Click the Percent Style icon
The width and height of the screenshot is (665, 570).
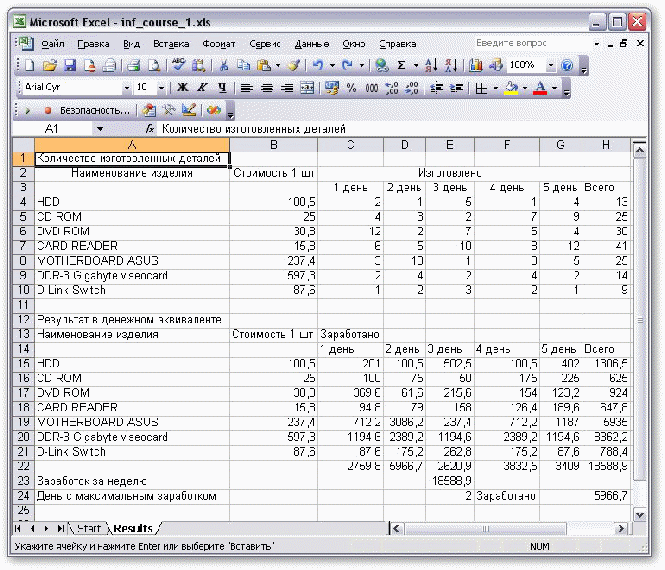pos(352,88)
